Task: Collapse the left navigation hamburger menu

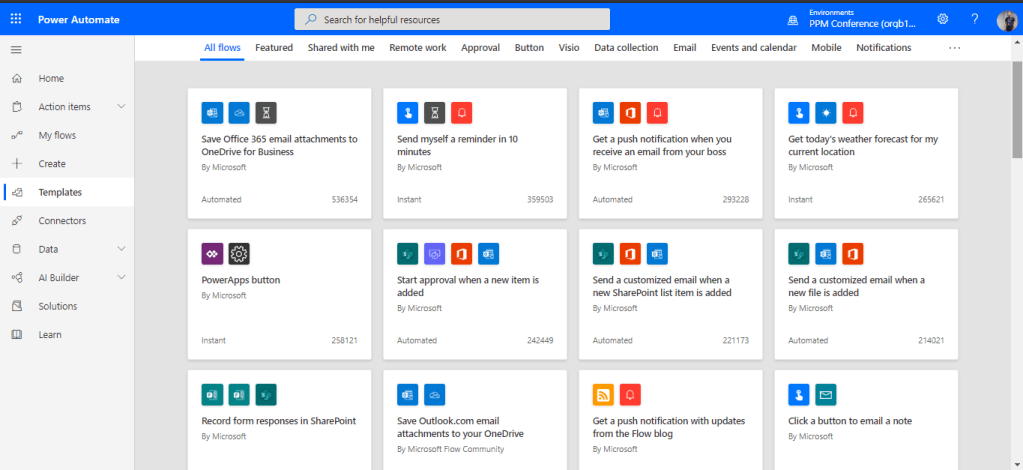Action: (x=16, y=49)
